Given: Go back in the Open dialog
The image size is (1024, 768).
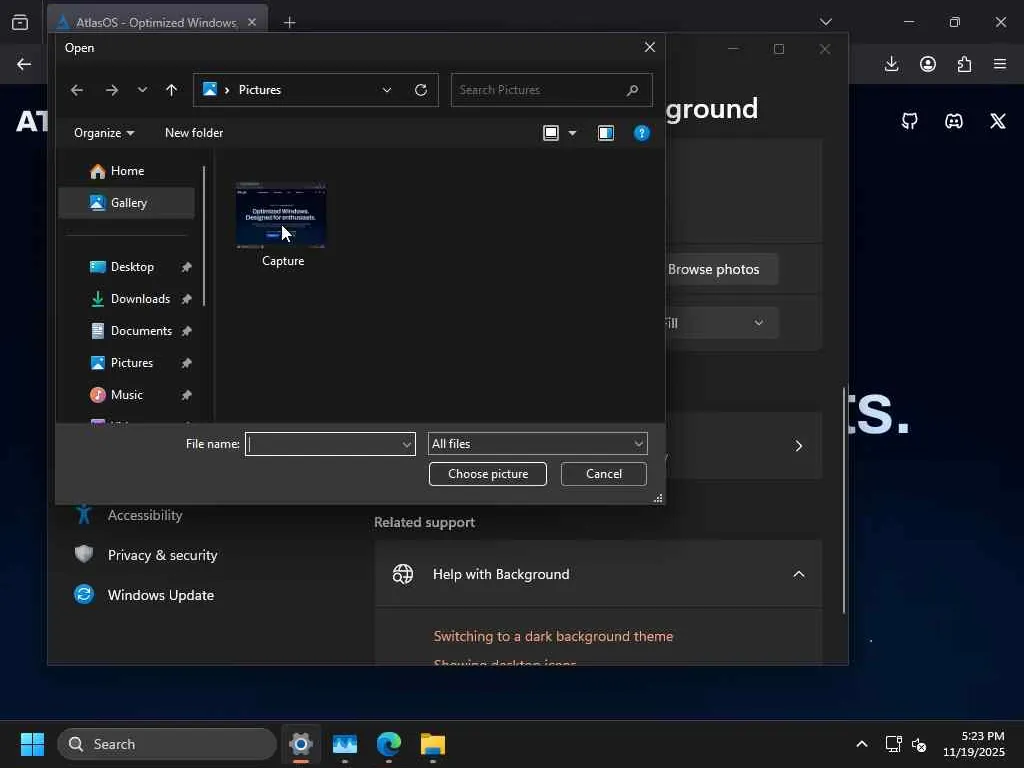Looking at the screenshot, I should point(76,90).
